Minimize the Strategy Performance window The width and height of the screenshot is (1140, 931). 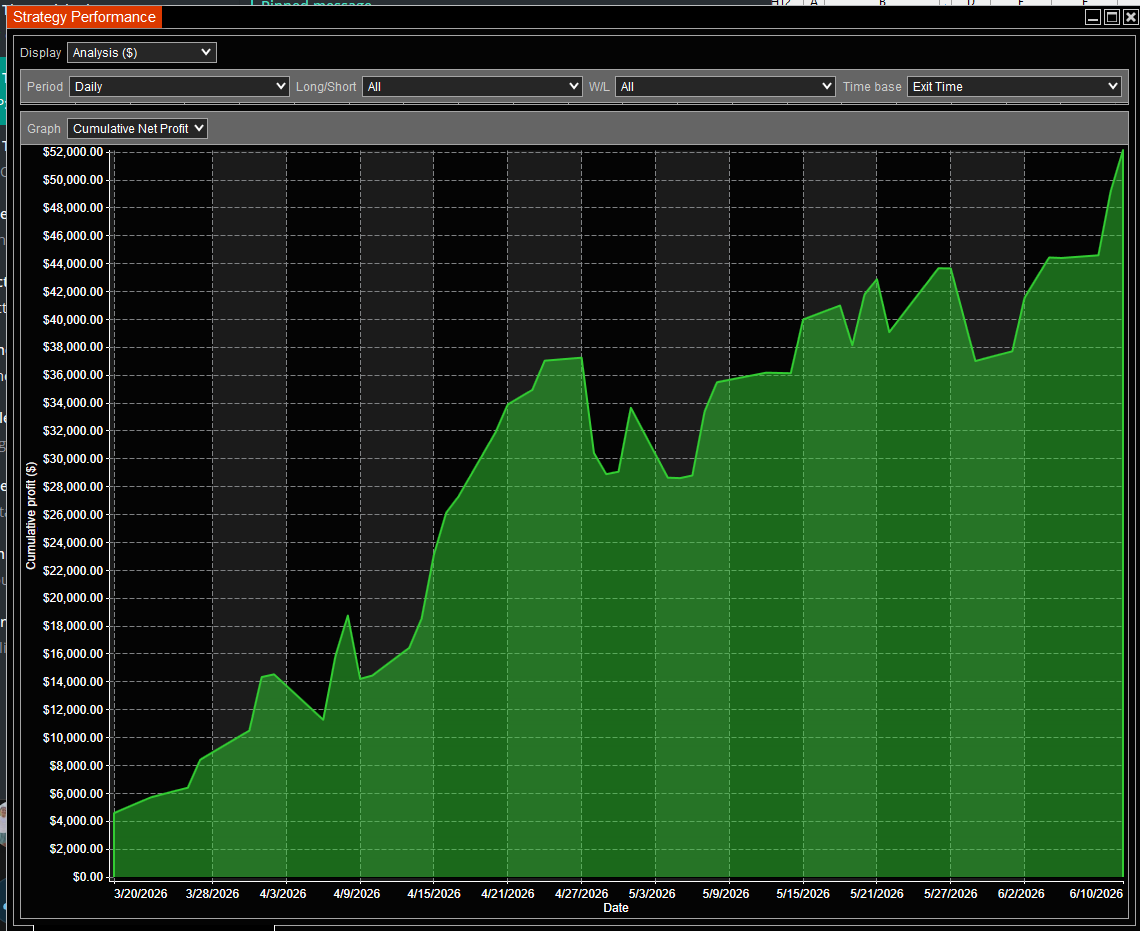[x=1093, y=17]
